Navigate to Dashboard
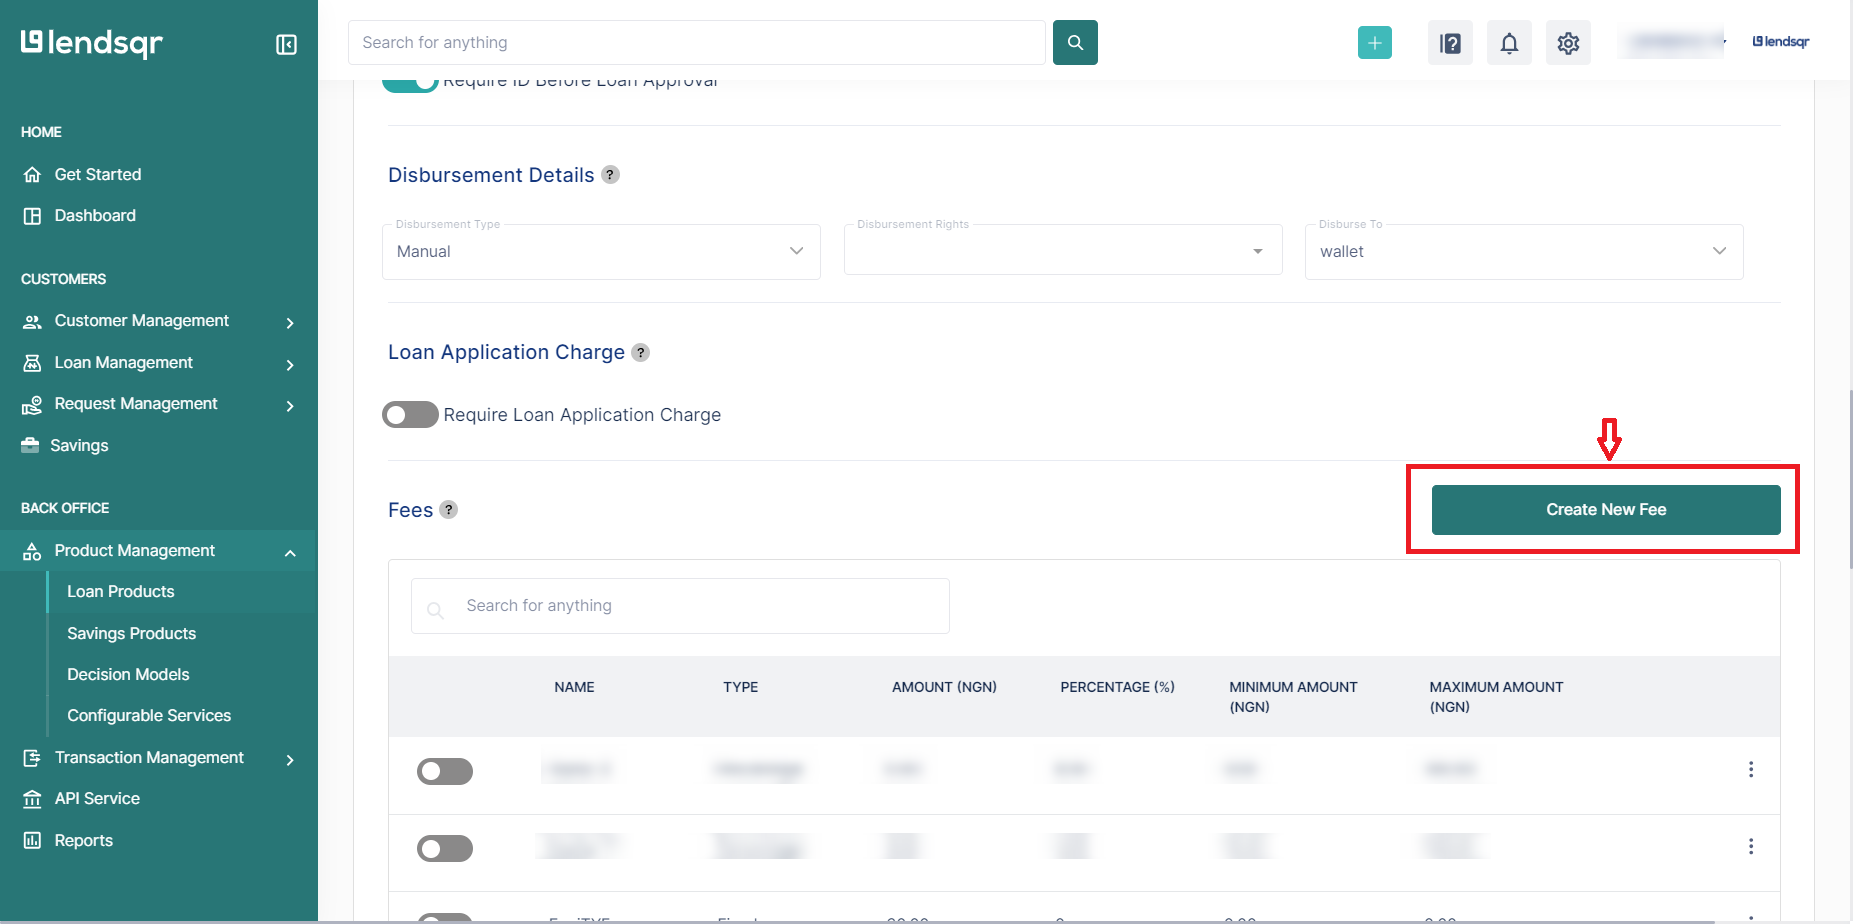Image resolution: width=1853 pixels, height=924 pixels. (x=95, y=215)
